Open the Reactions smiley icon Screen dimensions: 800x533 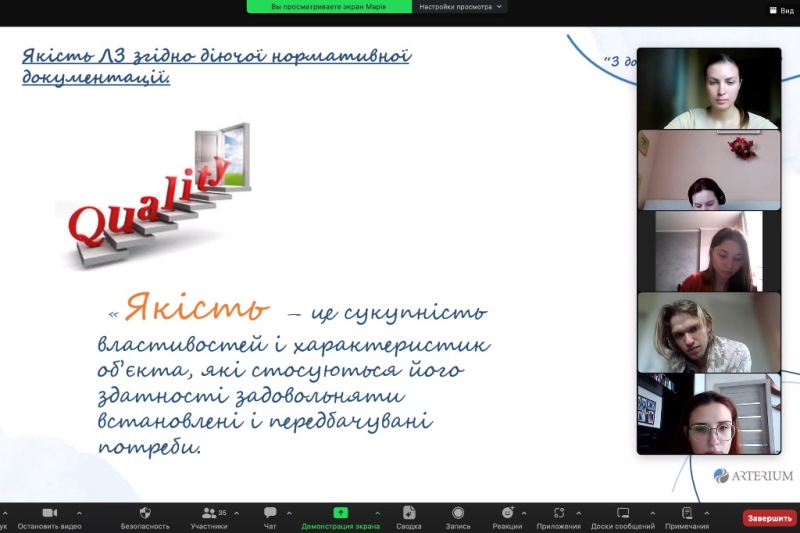[x=508, y=513]
